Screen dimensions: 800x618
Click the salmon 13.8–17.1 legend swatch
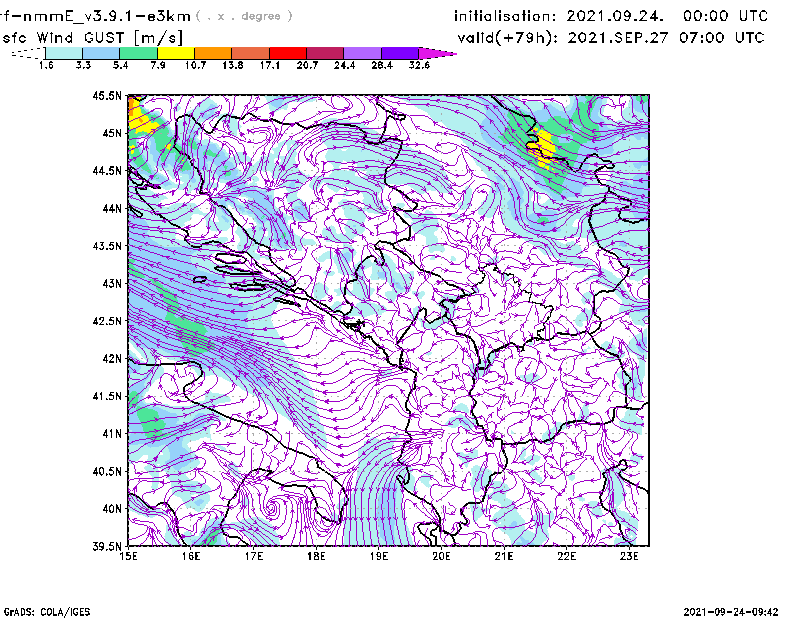(x=251, y=53)
